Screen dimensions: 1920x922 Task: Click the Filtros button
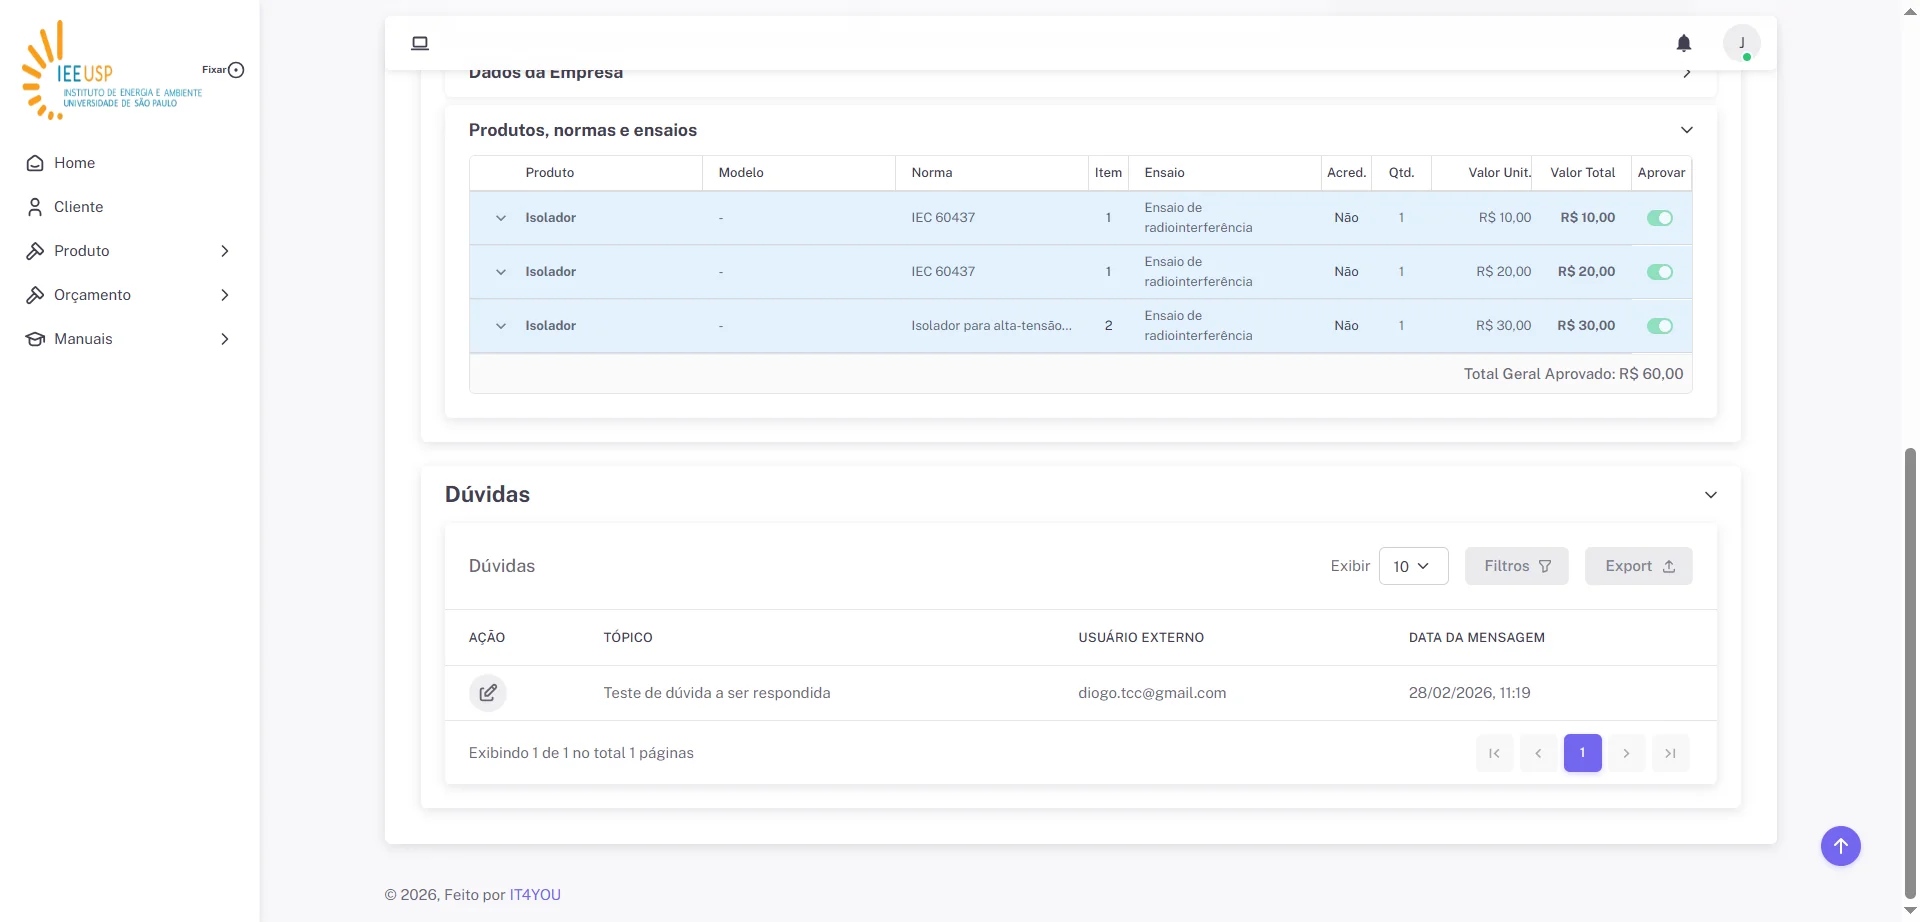(x=1516, y=566)
